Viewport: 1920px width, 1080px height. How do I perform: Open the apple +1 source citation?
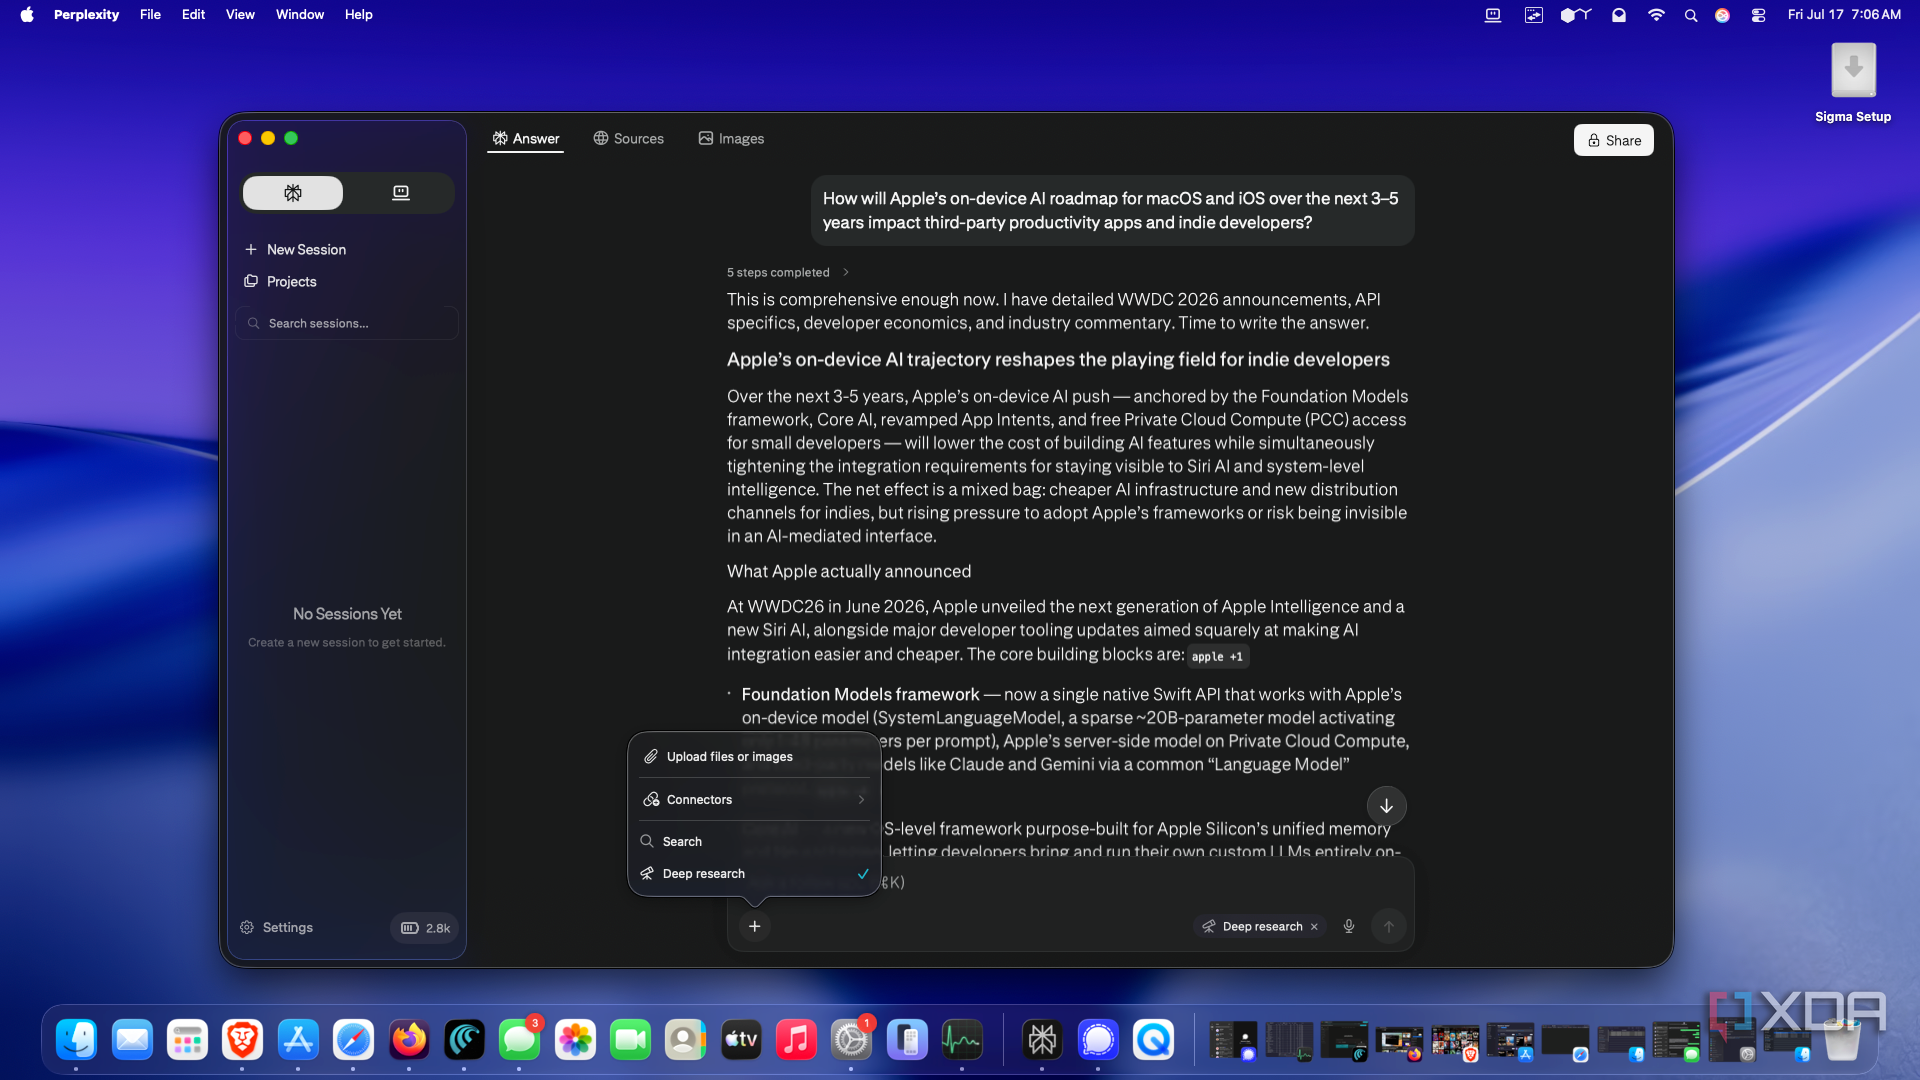[1217, 657]
